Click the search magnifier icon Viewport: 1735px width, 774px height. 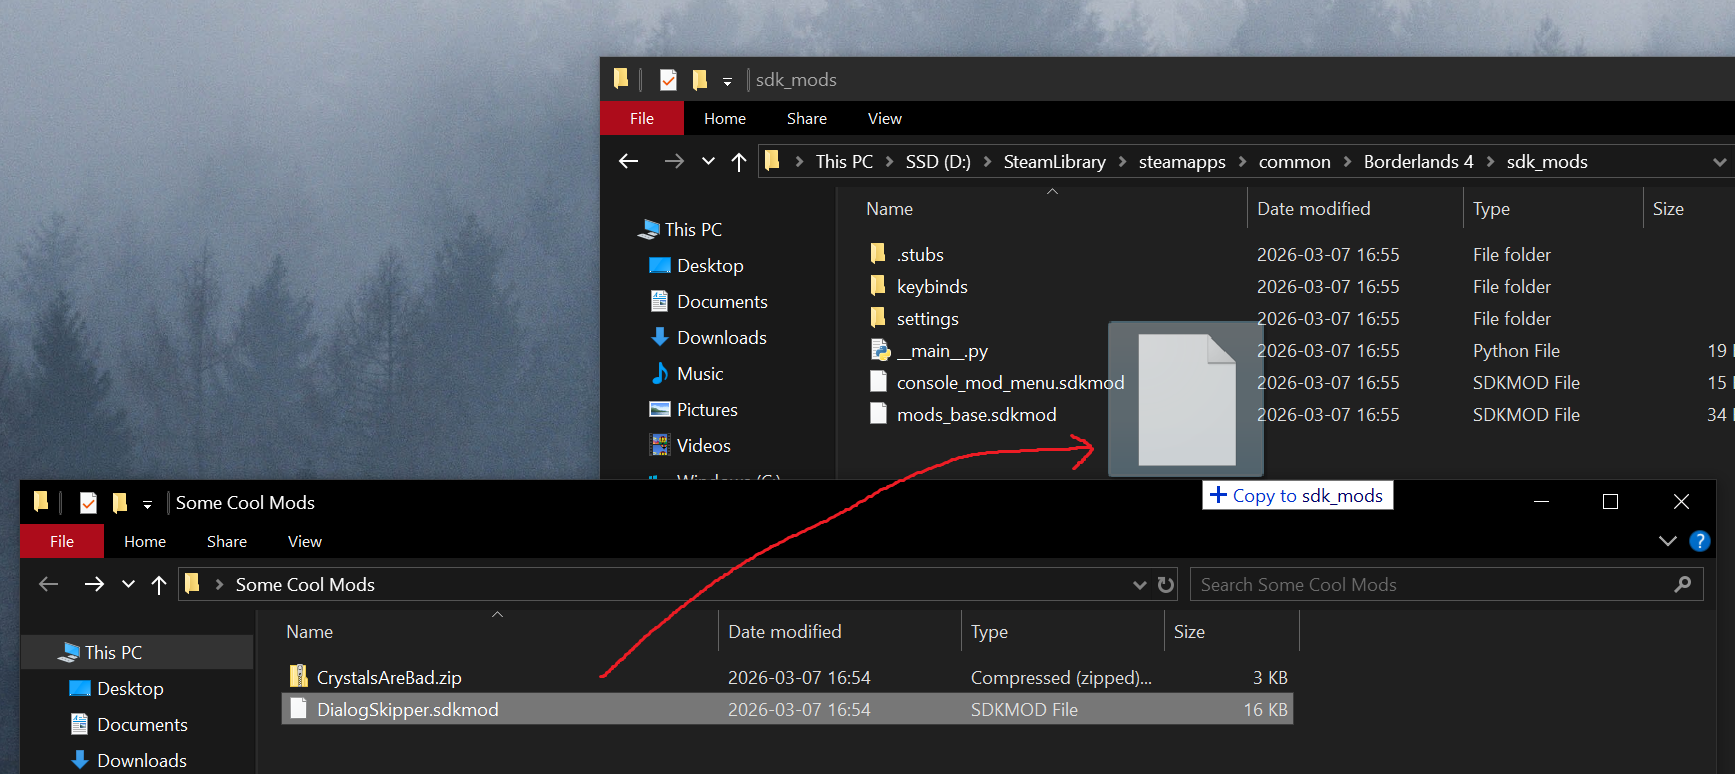pos(1683,585)
